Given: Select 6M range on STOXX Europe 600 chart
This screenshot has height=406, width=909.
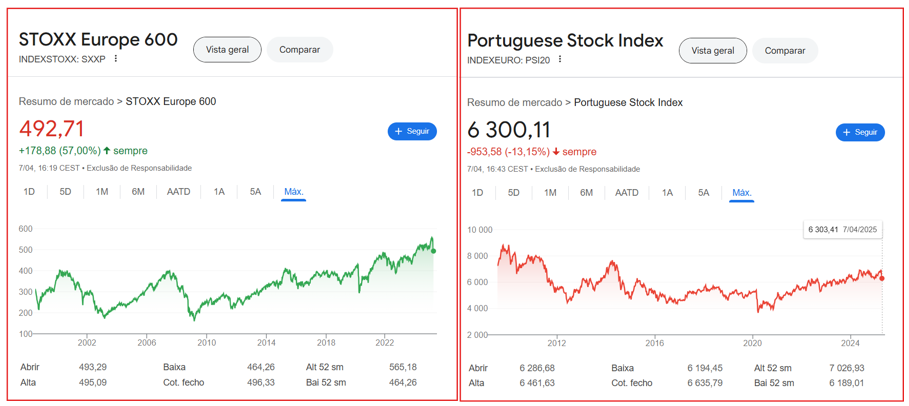Looking at the screenshot, I should [x=138, y=192].
